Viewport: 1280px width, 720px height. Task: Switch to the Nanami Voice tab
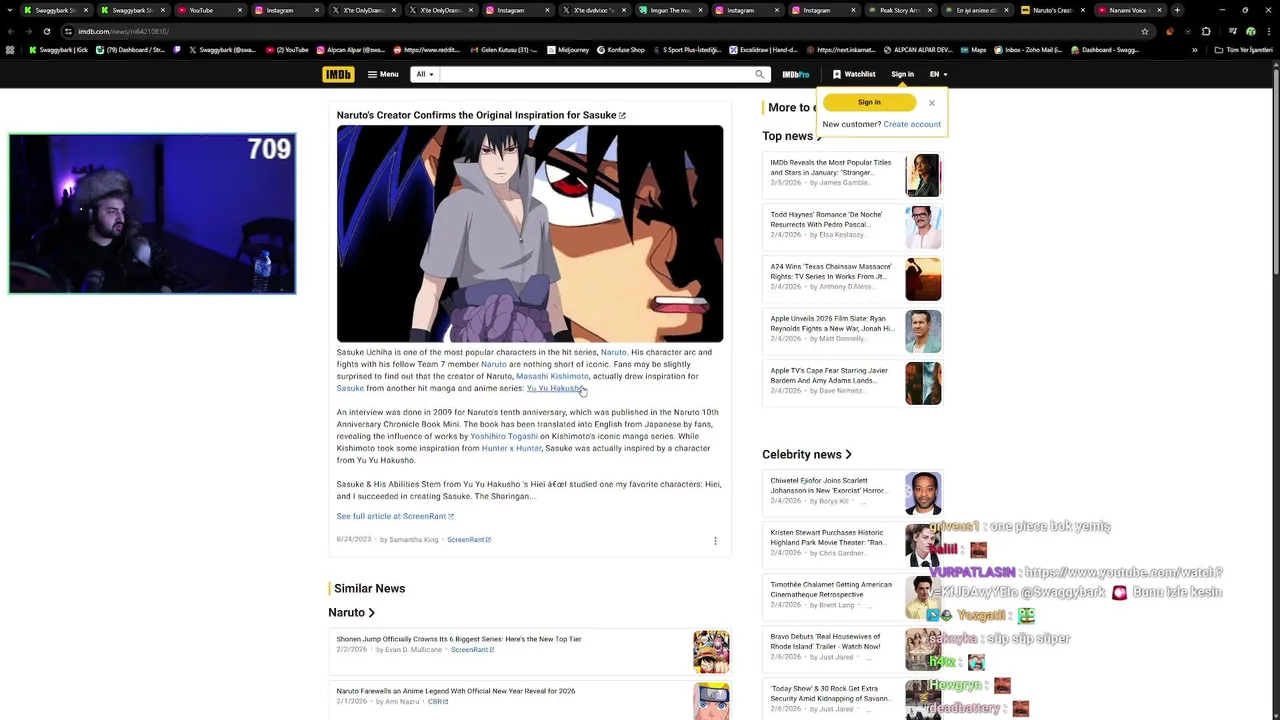pyautogui.click(x=1130, y=10)
